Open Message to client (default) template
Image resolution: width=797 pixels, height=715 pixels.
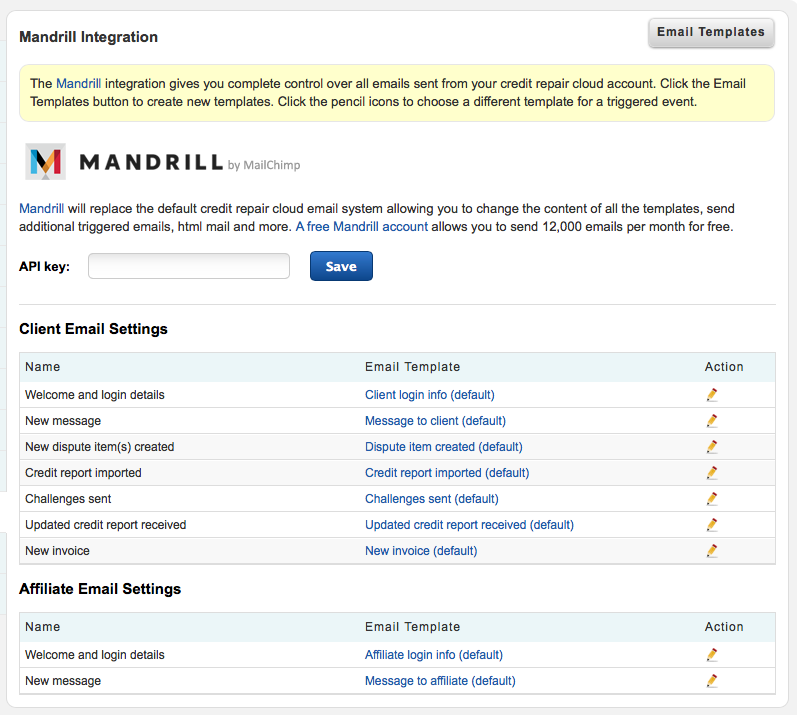click(435, 421)
